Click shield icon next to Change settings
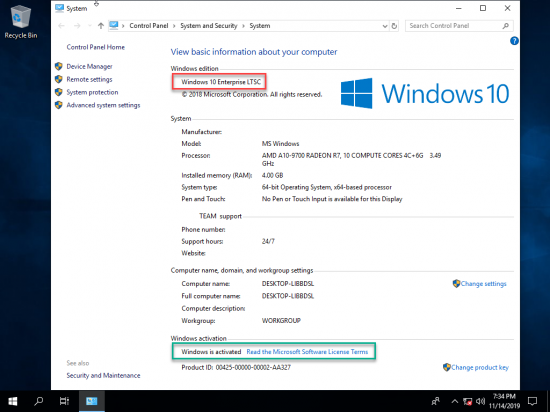 tap(456, 283)
